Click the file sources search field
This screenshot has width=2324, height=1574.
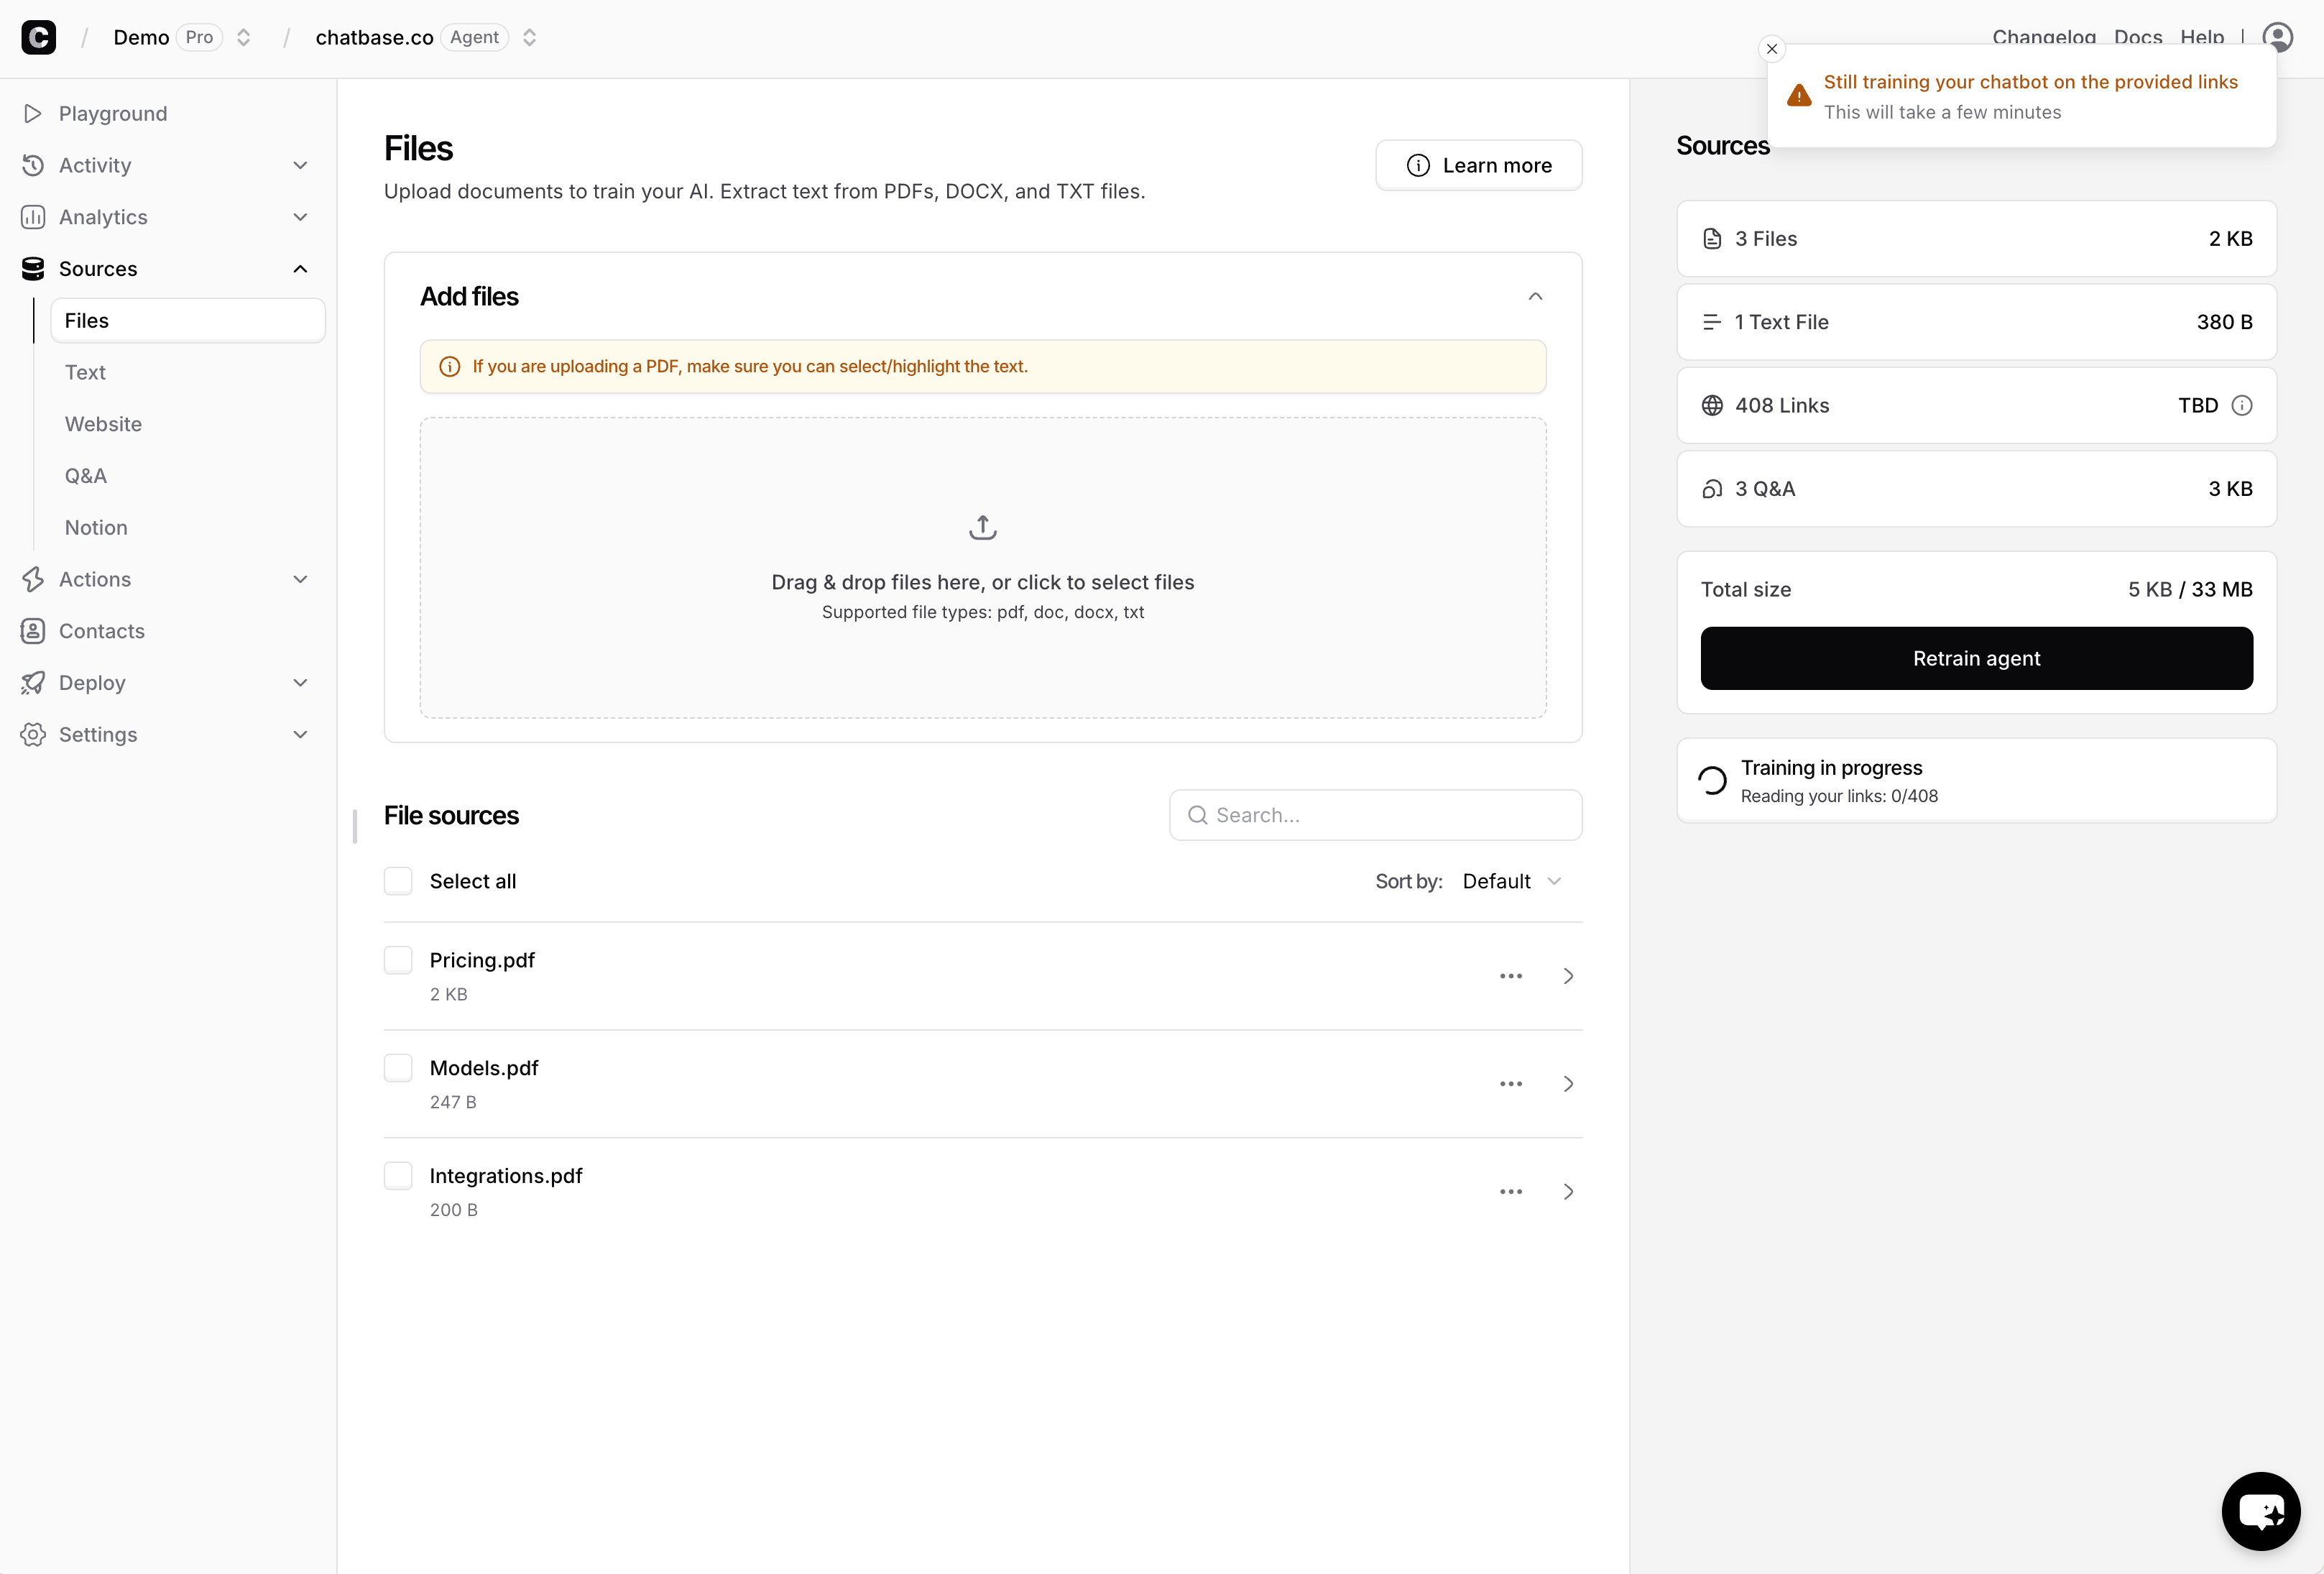(x=1375, y=814)
